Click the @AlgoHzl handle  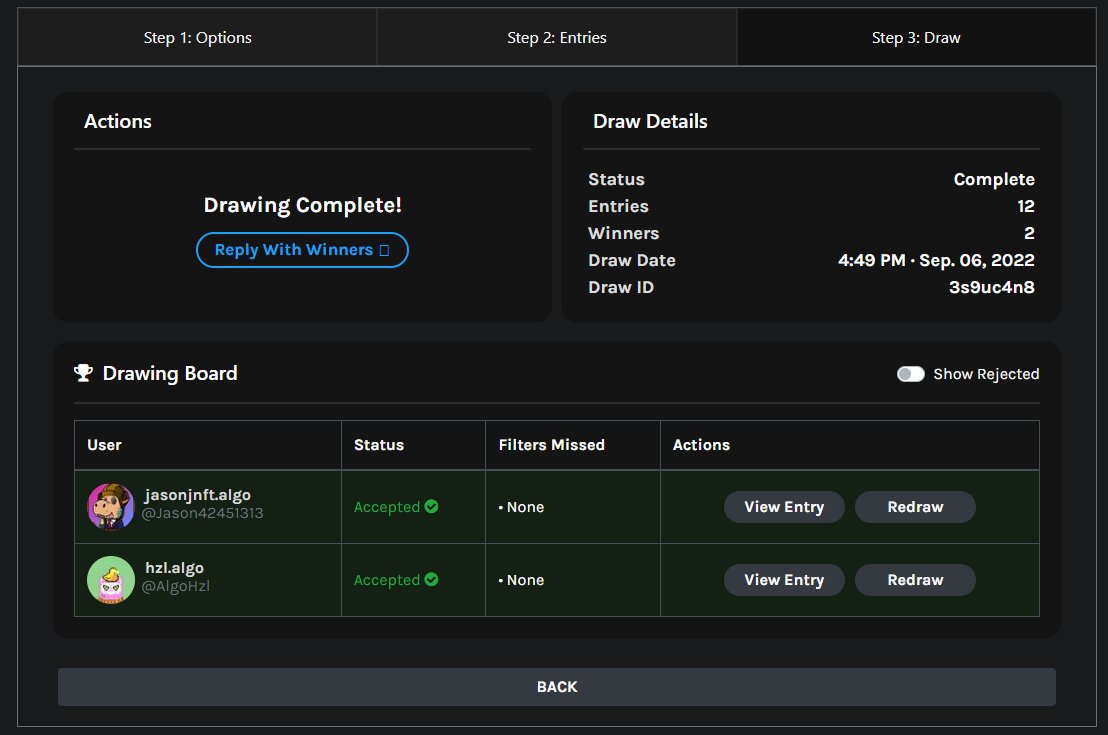tap(175, 587)
